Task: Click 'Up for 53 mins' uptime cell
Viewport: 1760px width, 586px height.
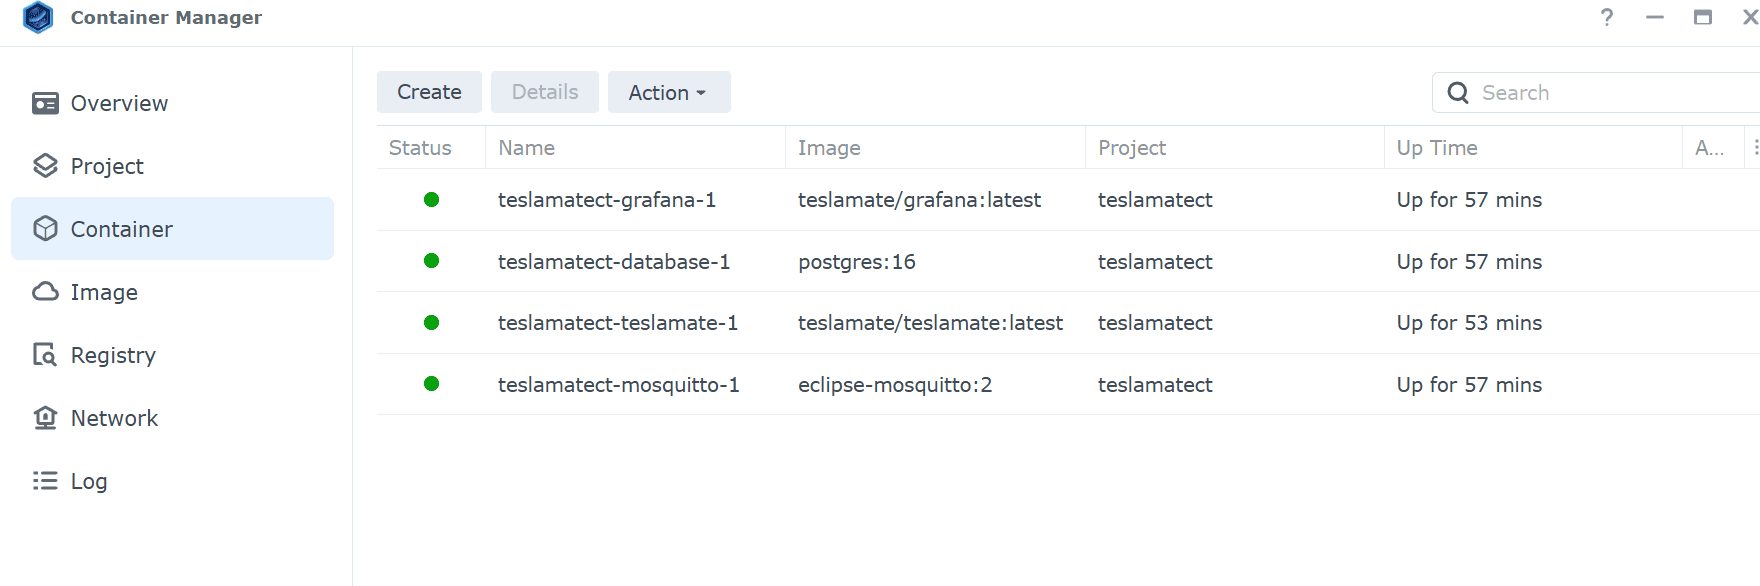Action: click(x=1469, y=323)
